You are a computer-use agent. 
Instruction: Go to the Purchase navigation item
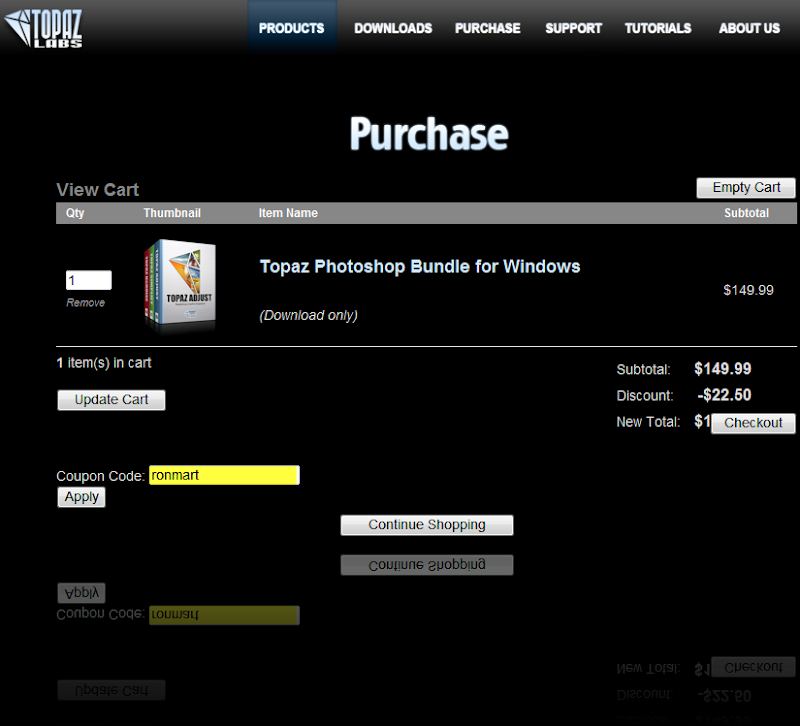487,28
